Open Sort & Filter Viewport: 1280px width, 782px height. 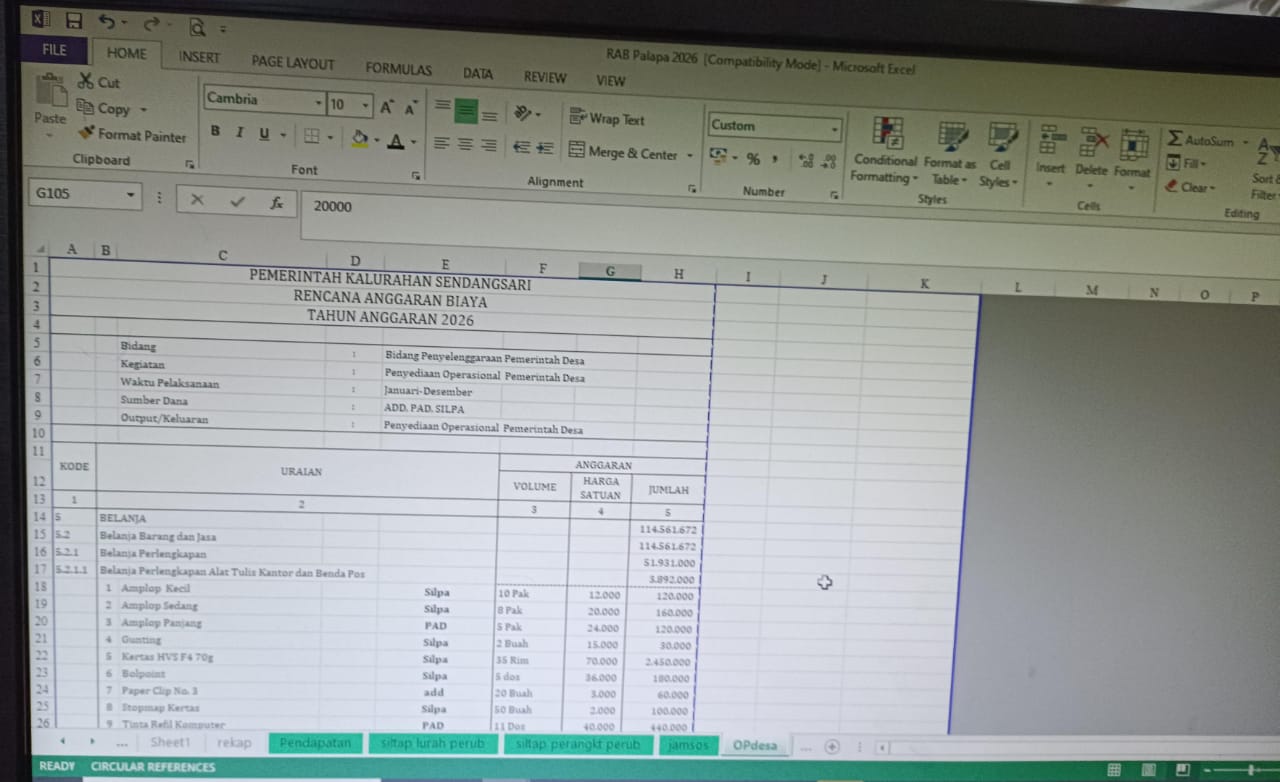(x=1265, y=170)
